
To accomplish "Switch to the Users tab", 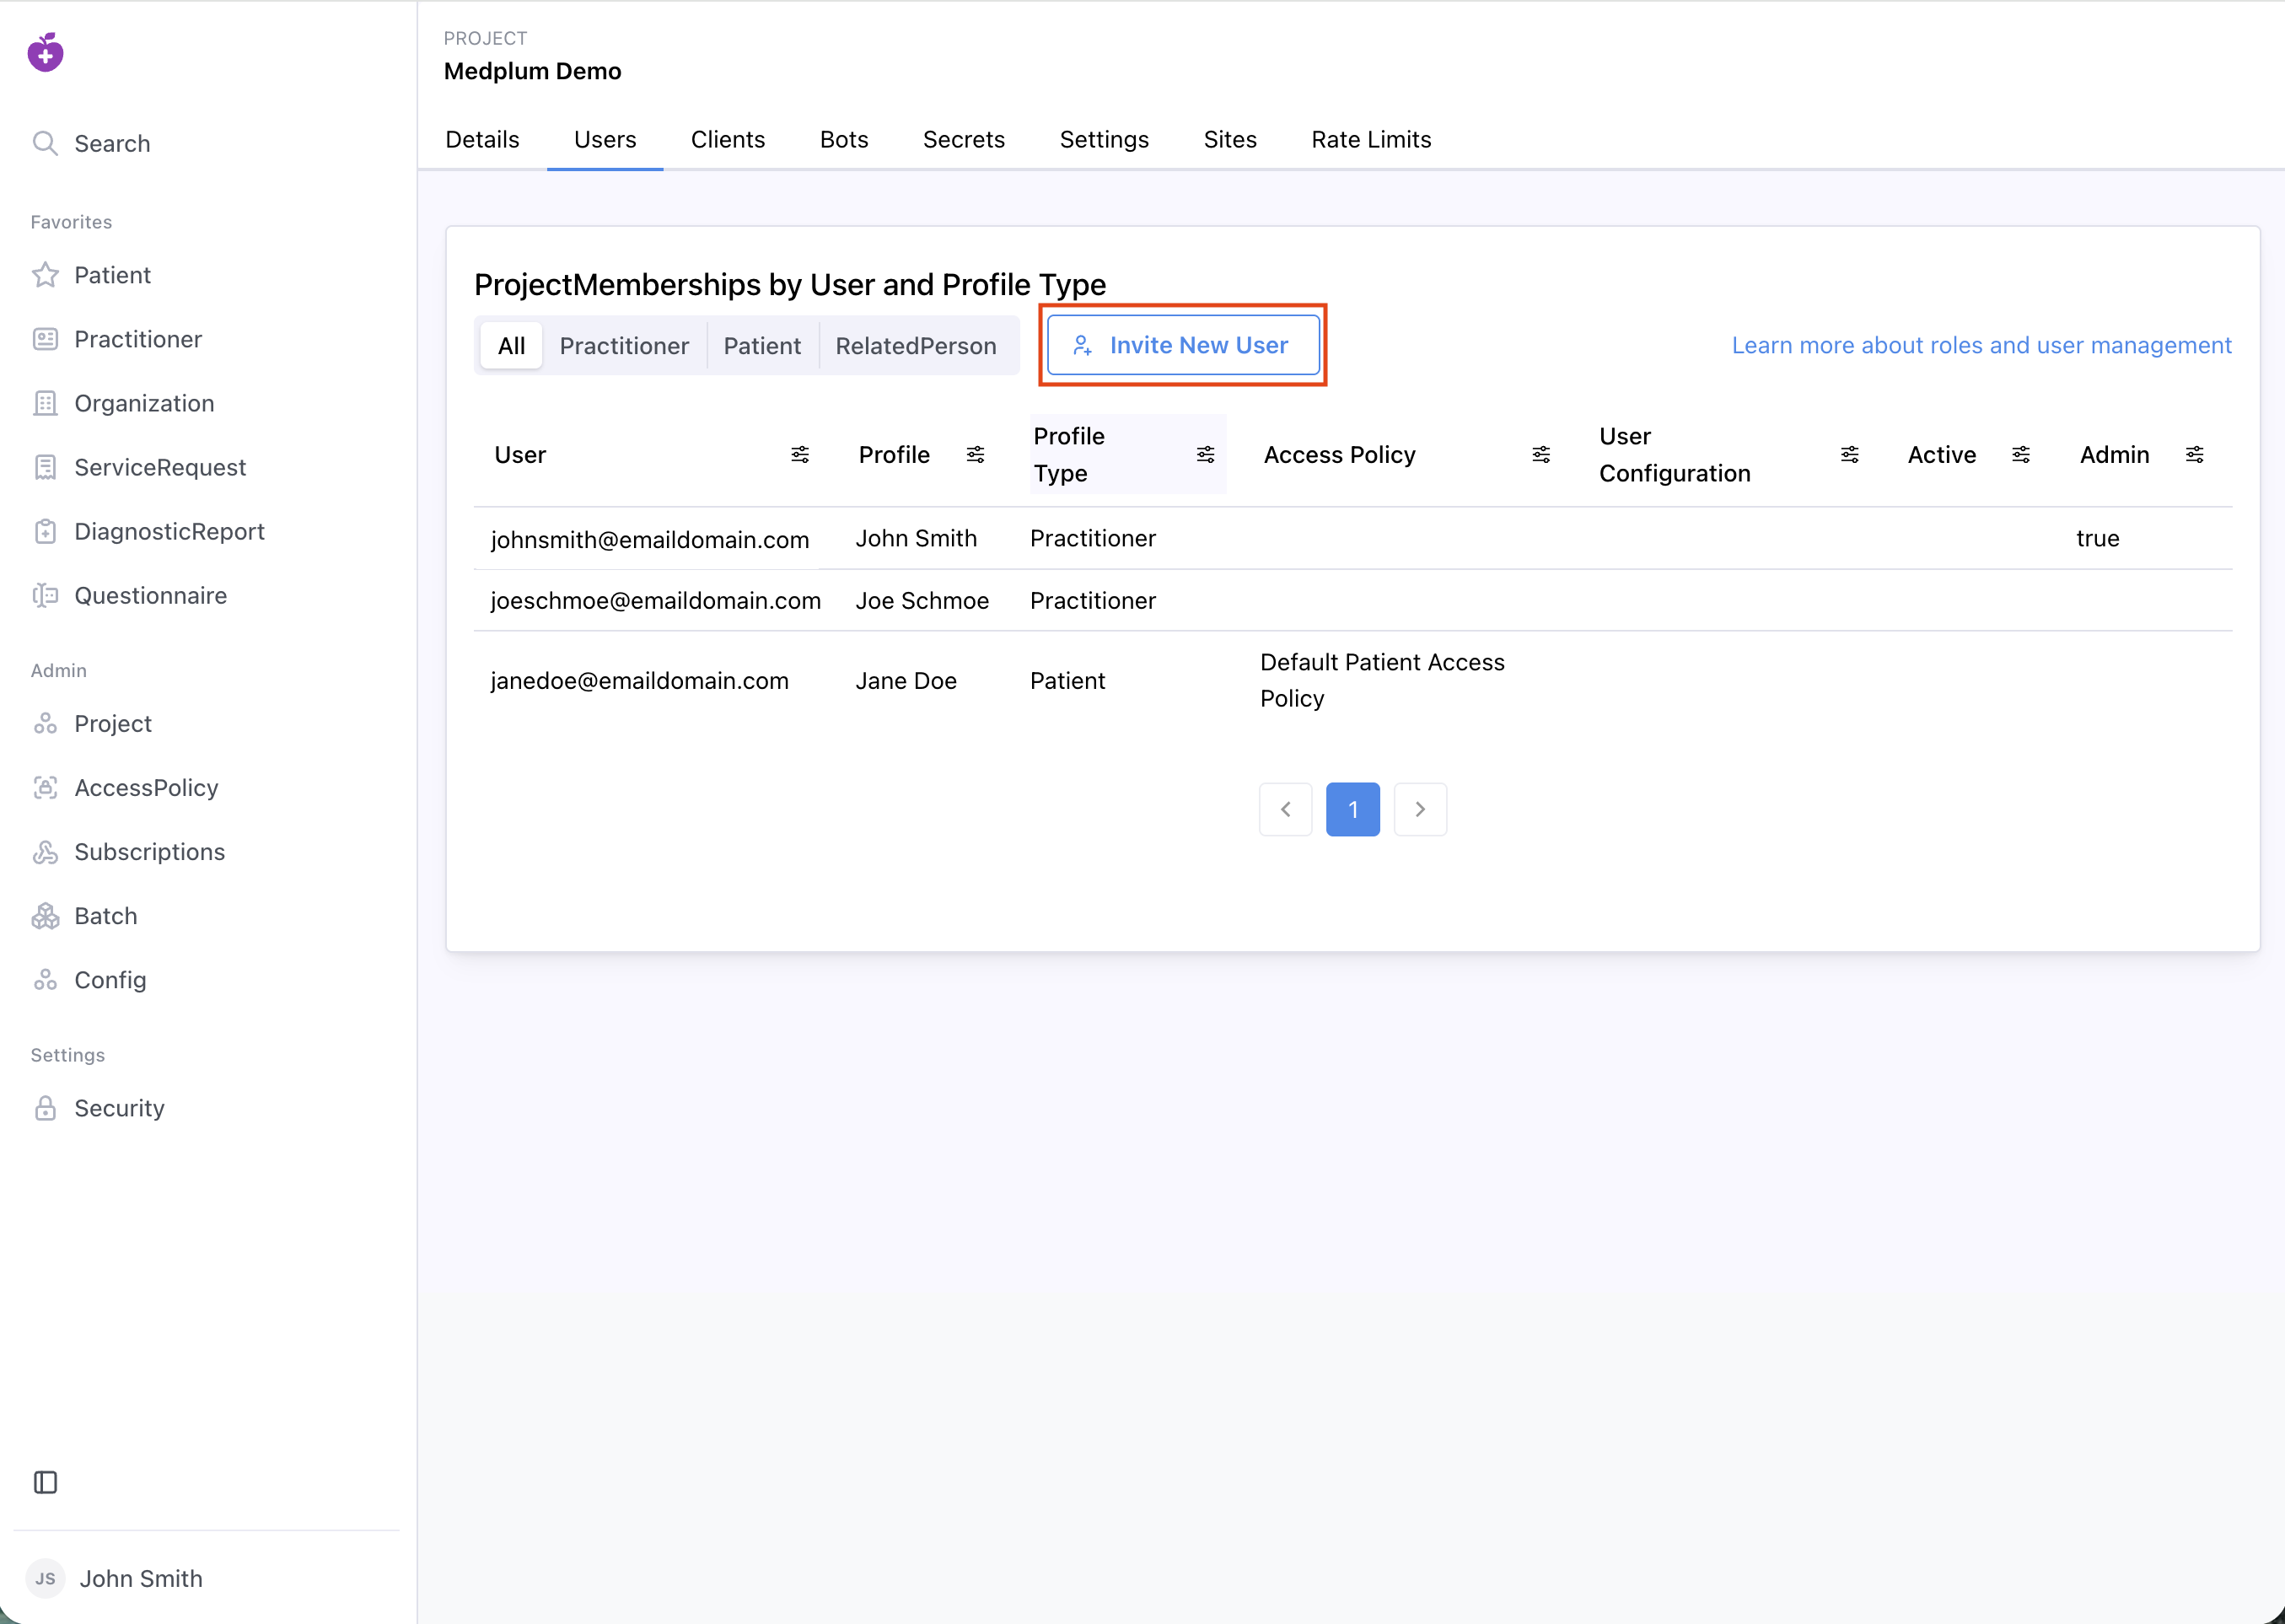I will (x=605, y=139).
